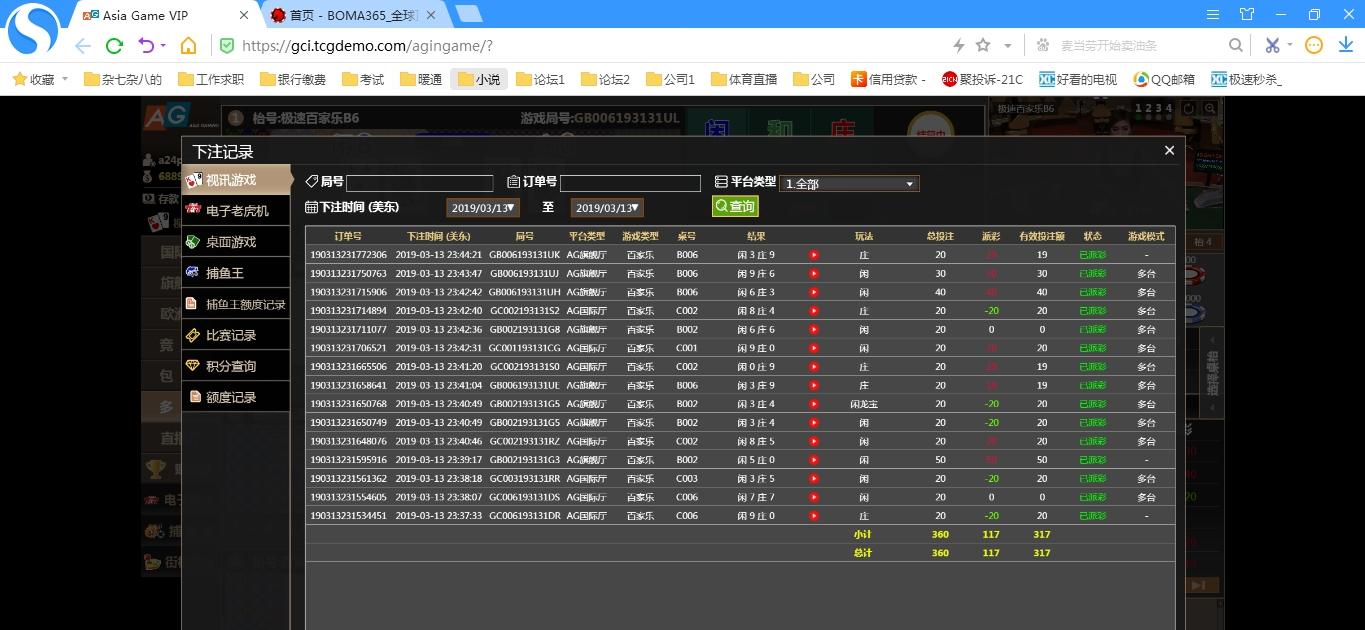Click the address bar URL
The height and width of the screenshot is (630, 1365).
367,46
